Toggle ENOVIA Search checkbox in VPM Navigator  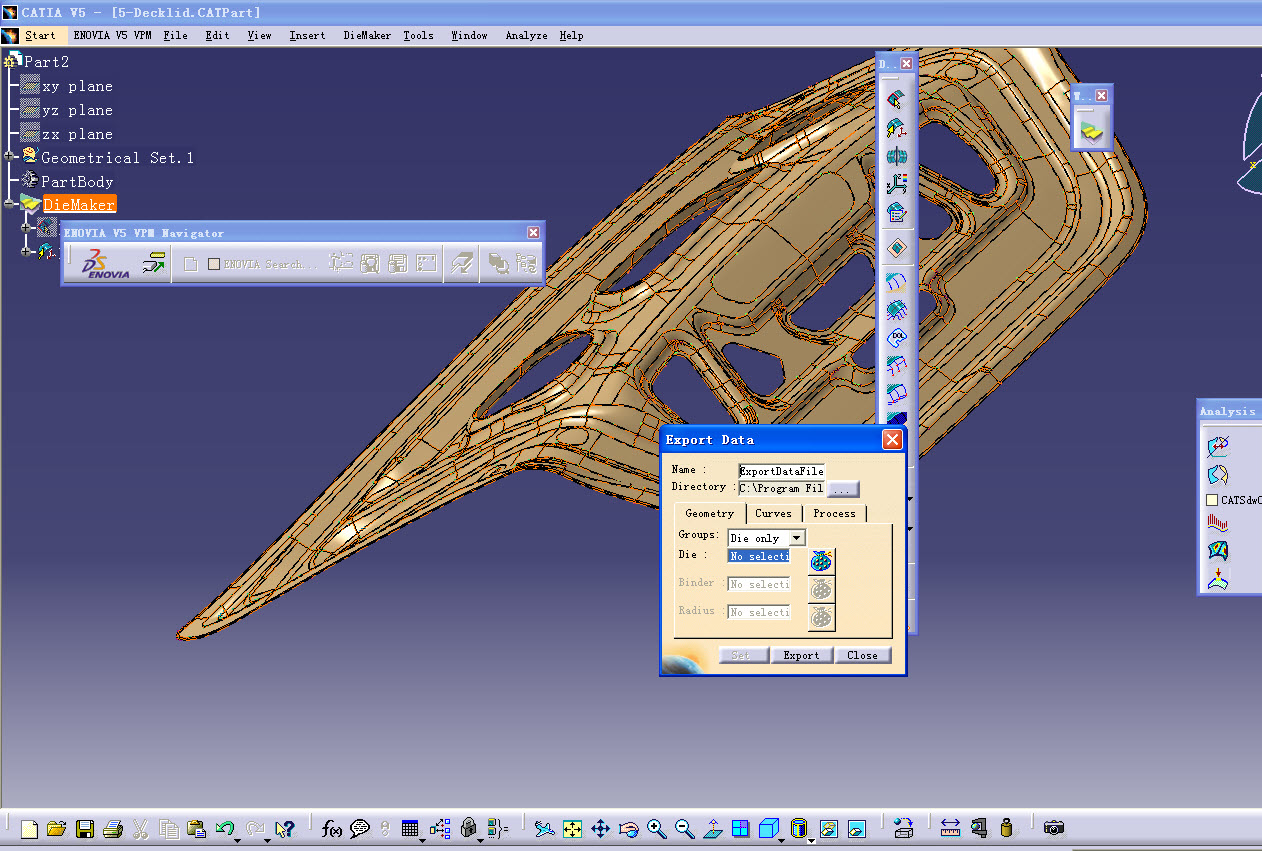coord(213,265)
